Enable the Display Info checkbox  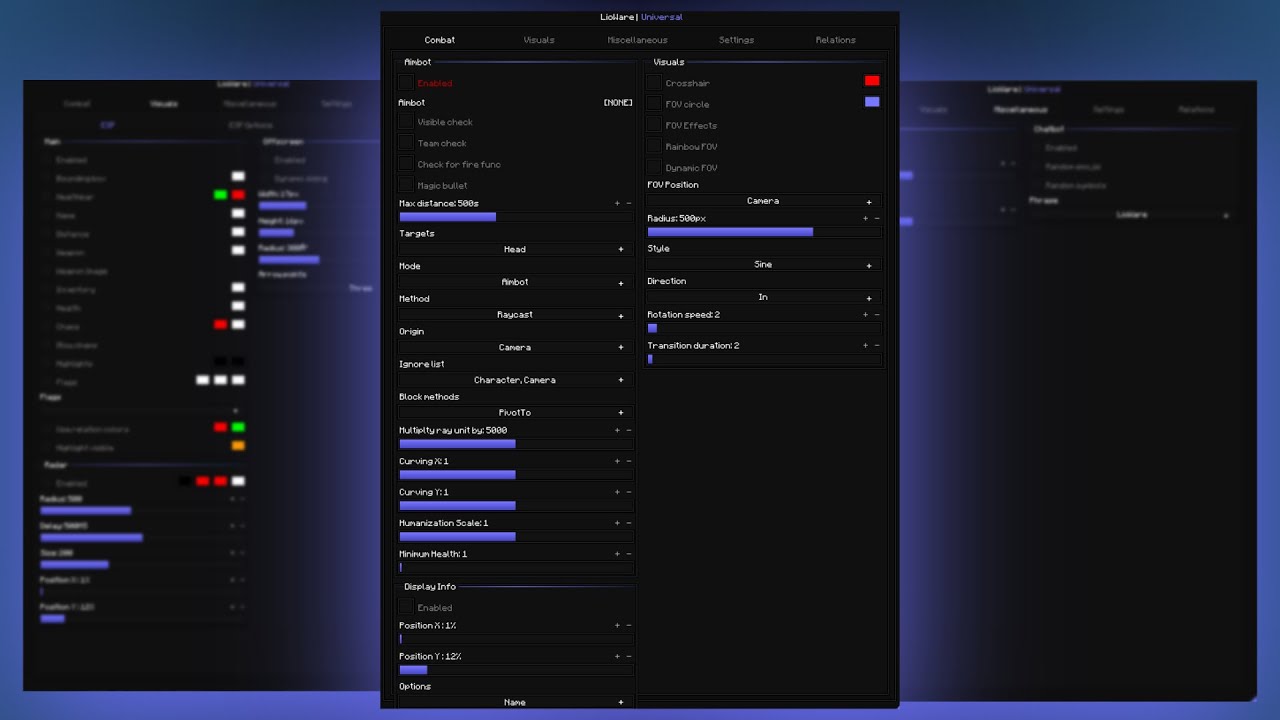[406, 607]
